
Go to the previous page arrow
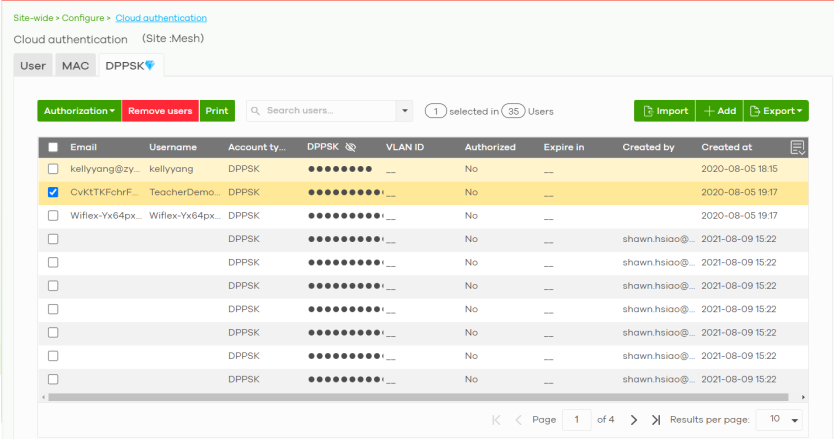tap(518, 420)
